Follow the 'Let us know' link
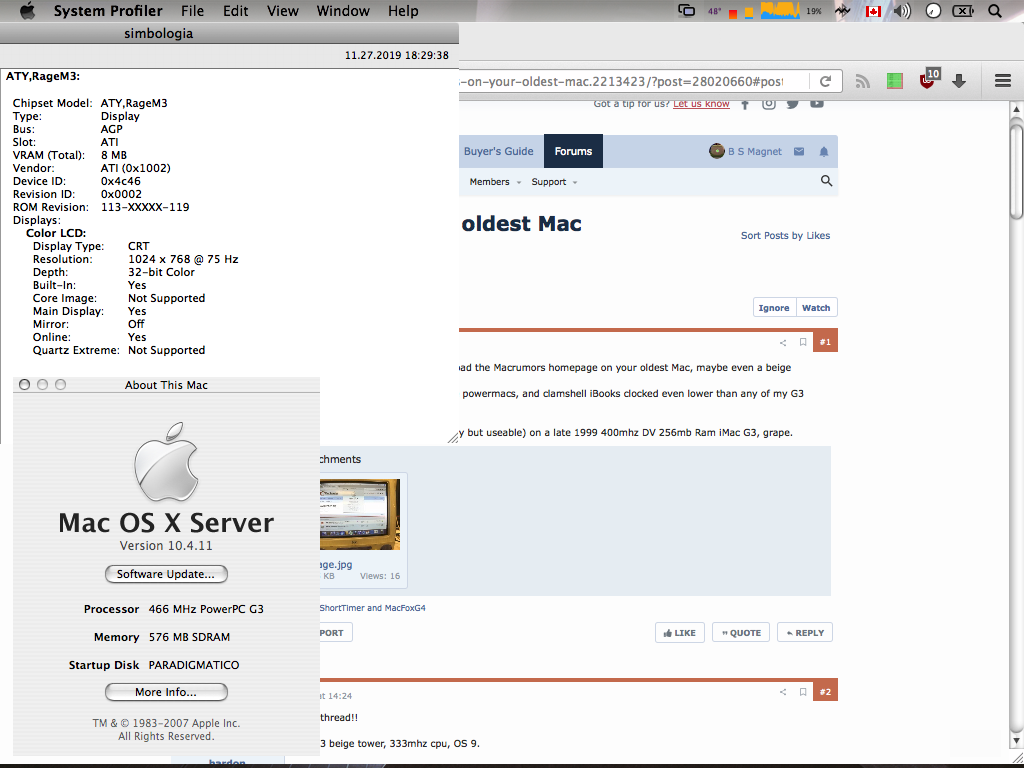The height and width of the screenshot is (768, 1024). click(x=701, y=103)
